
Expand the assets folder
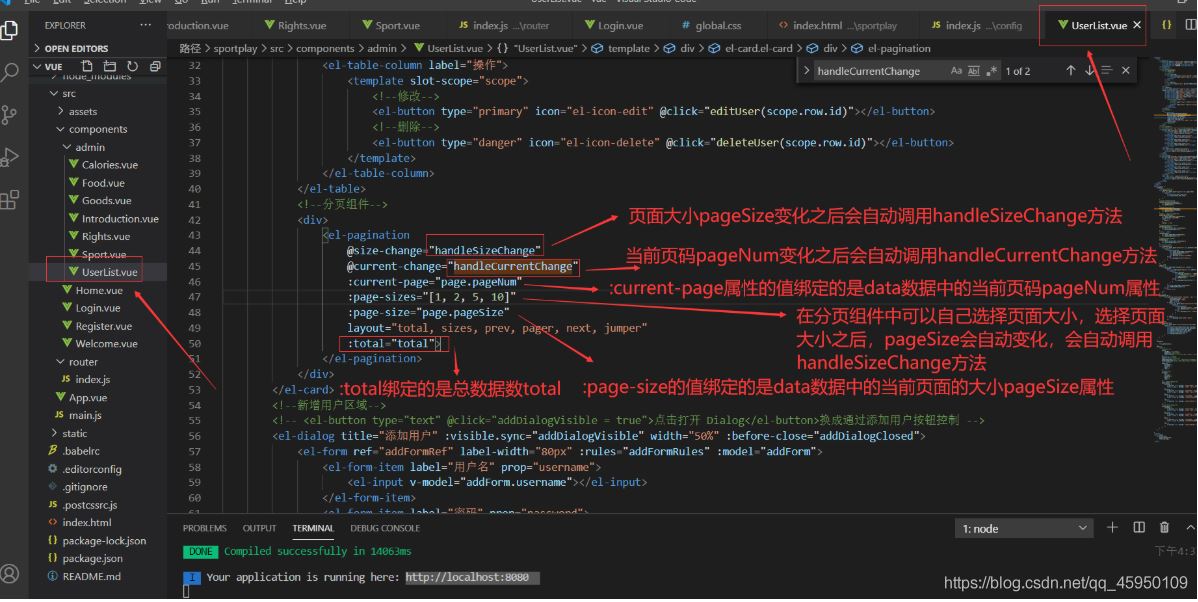[x=83, y=112]
